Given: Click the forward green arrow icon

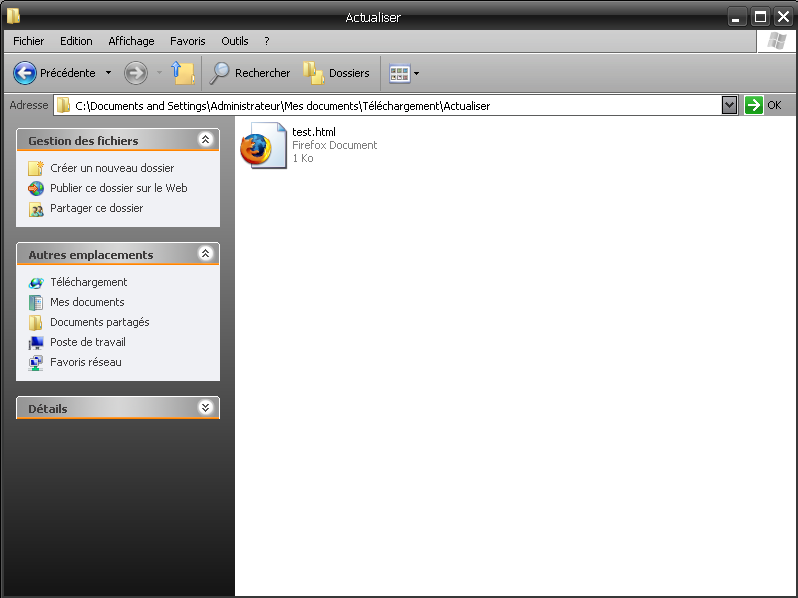Looking at the screenshot, I should point(135,73).
